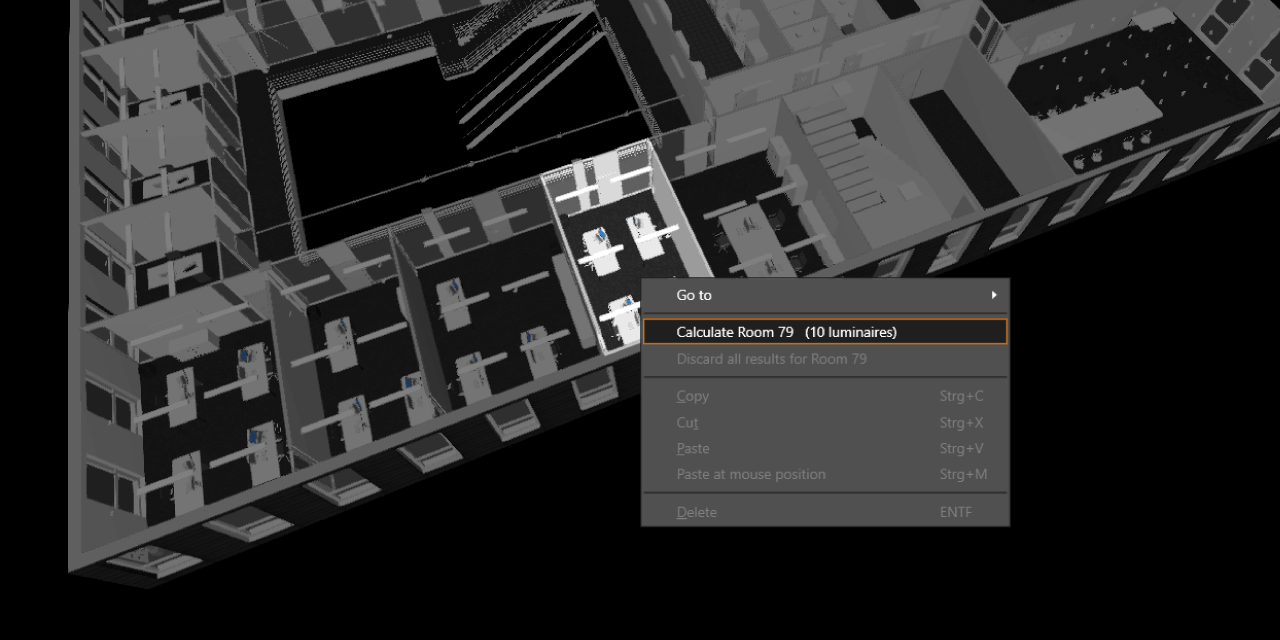
Task: Choose Cut from the context menu
Action: click(x=687, y=423)
